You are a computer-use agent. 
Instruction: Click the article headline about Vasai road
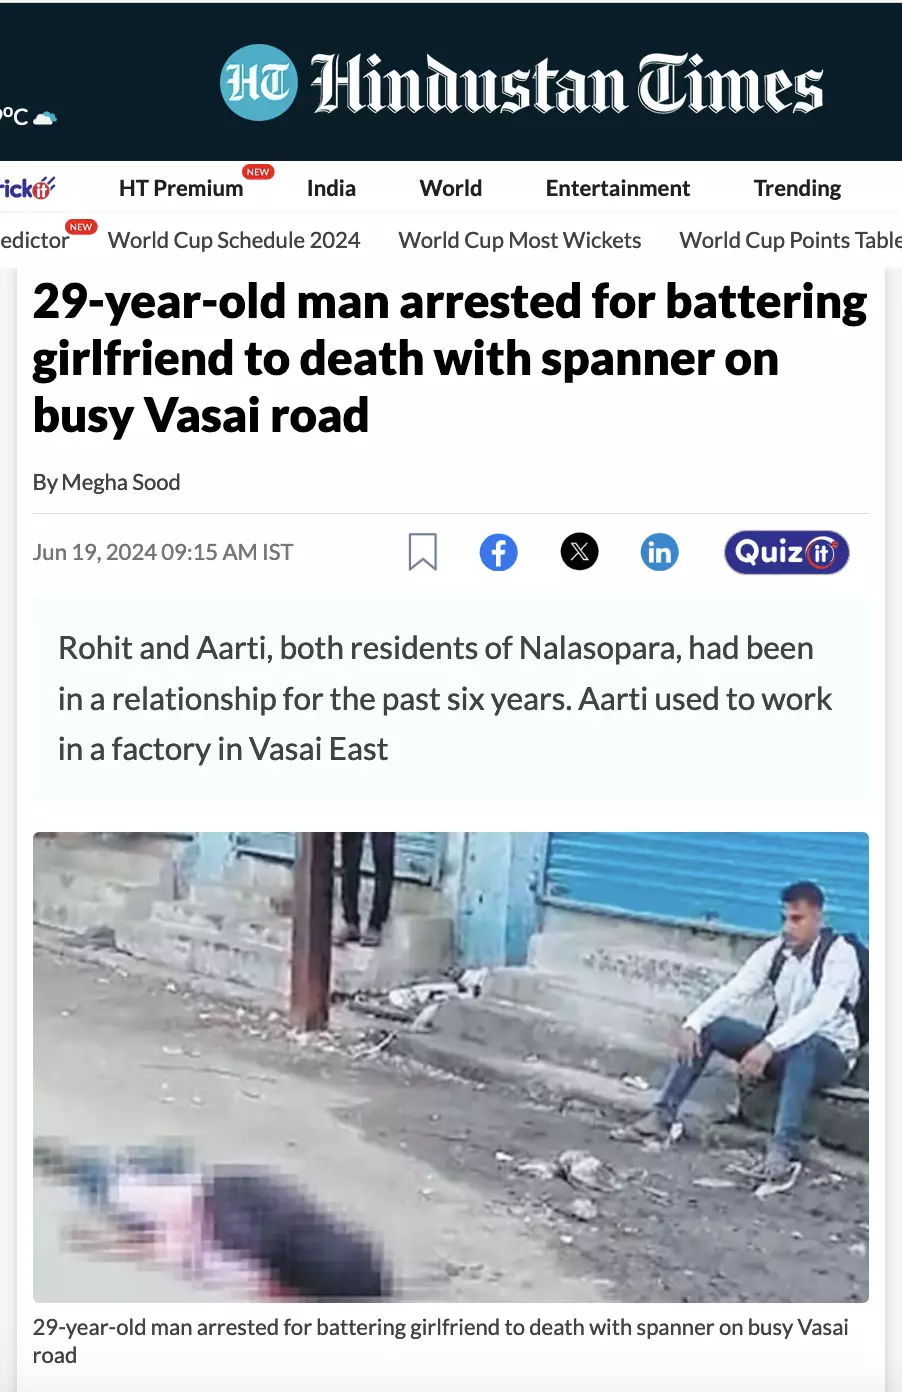pos(450,358)
